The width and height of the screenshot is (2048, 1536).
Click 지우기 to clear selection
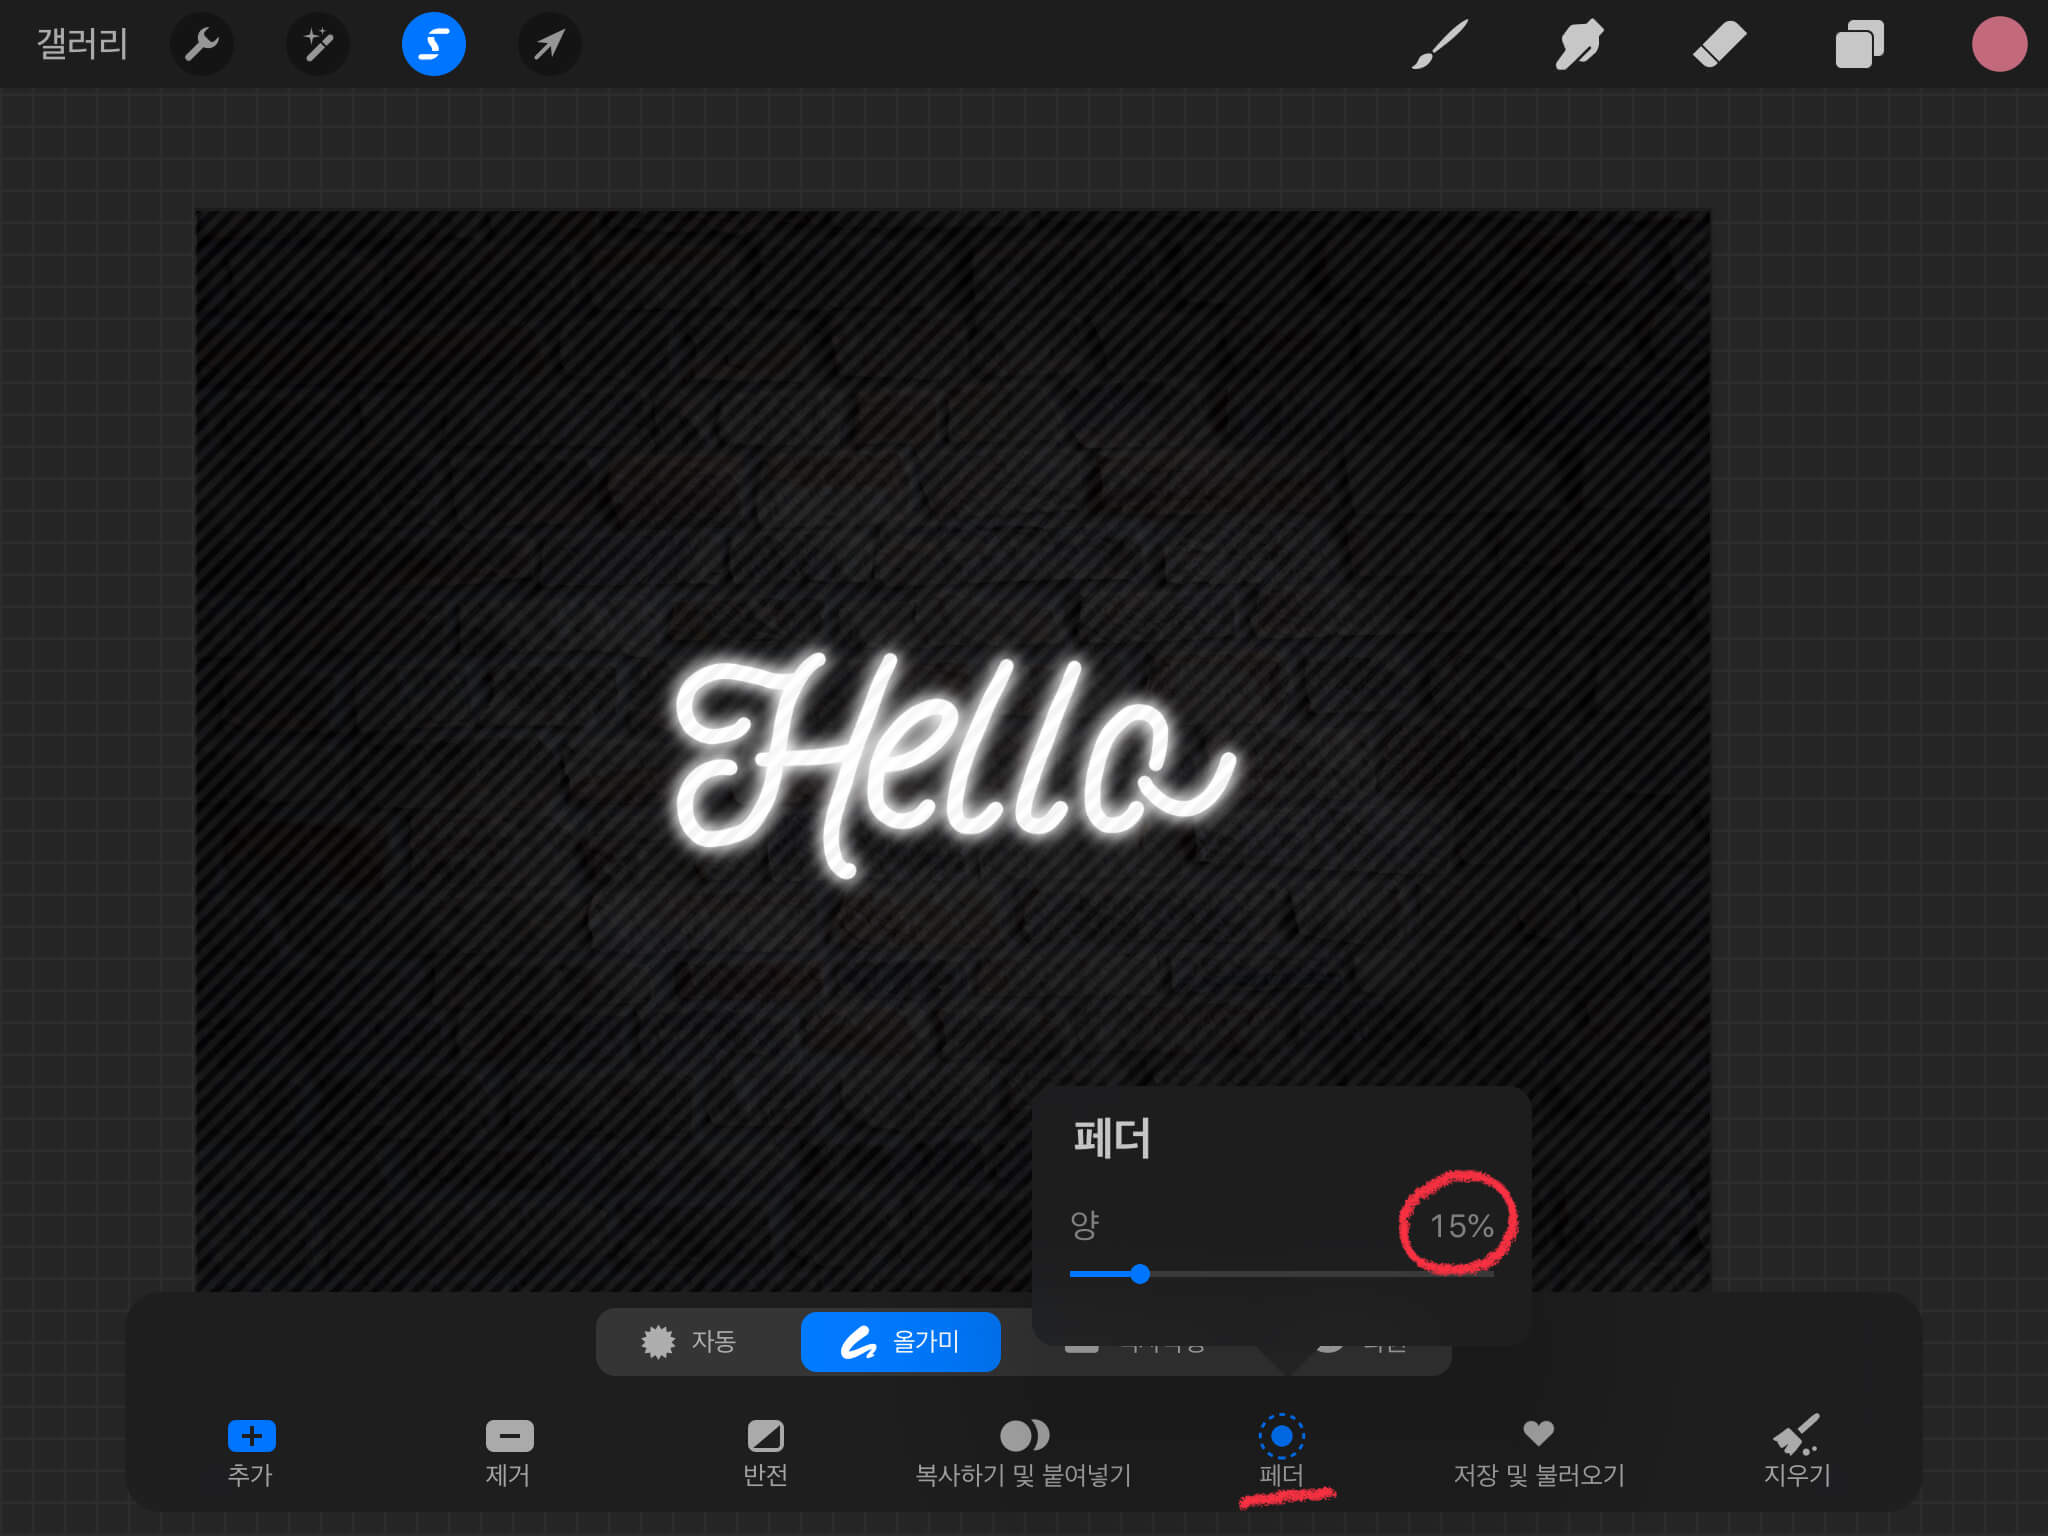(x=1796, y=1450)
